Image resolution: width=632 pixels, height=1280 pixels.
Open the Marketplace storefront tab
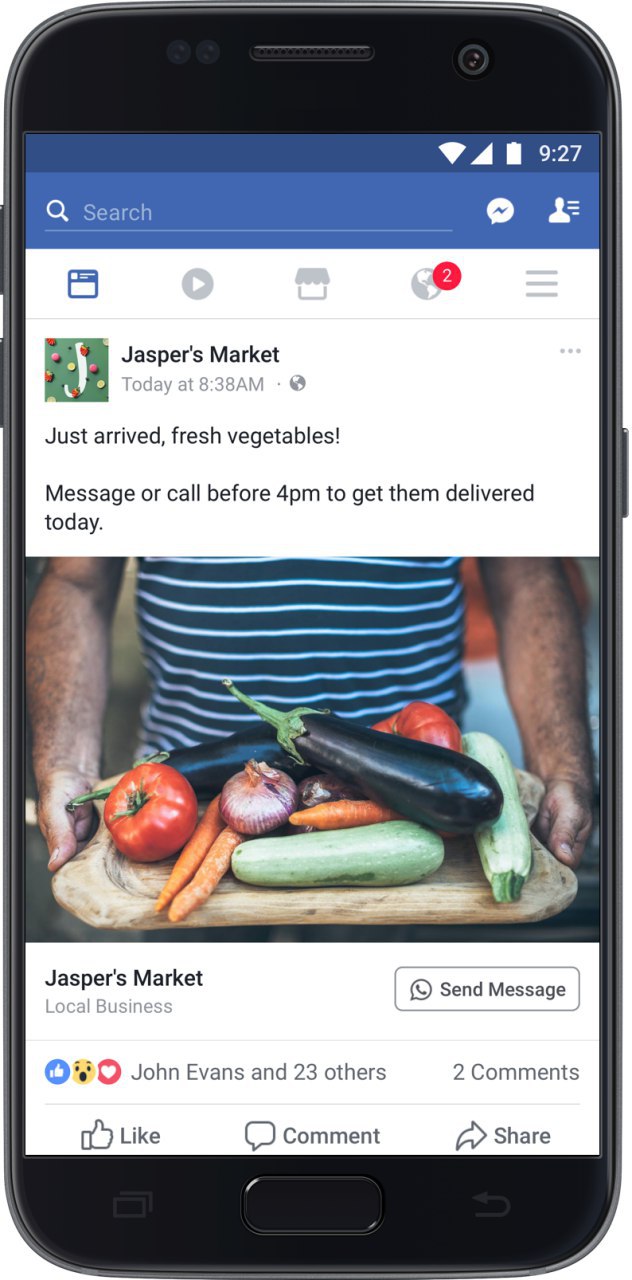coord(312,284)
